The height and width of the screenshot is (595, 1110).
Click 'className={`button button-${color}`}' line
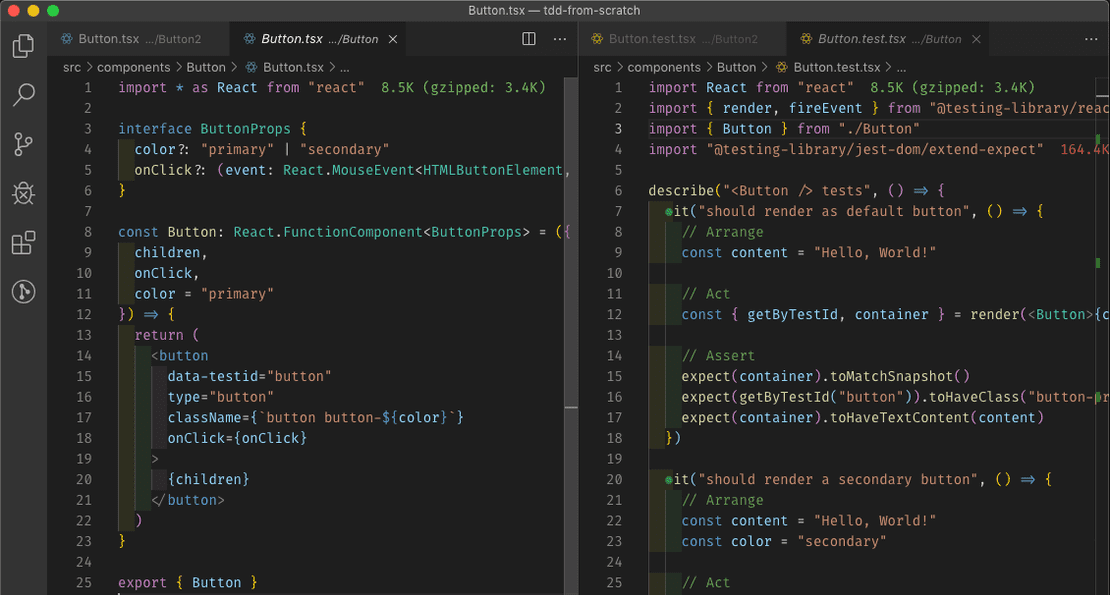pos(316,417)
